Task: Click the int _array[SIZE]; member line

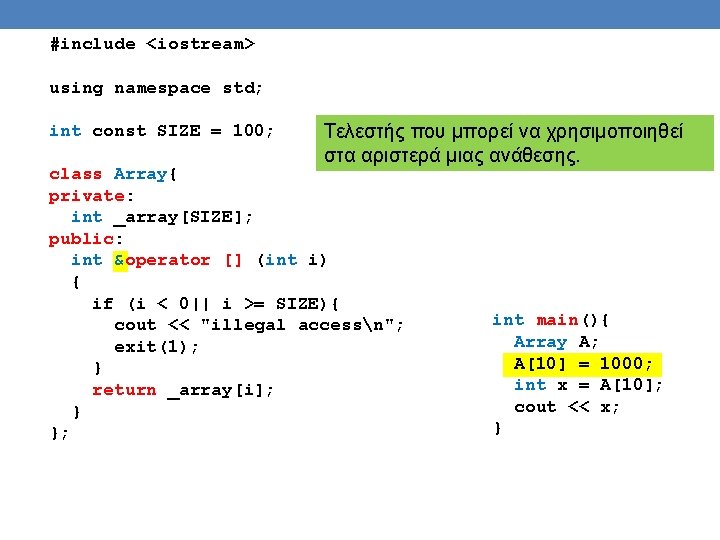Action: pyautogui.click(x=161, y=217)
